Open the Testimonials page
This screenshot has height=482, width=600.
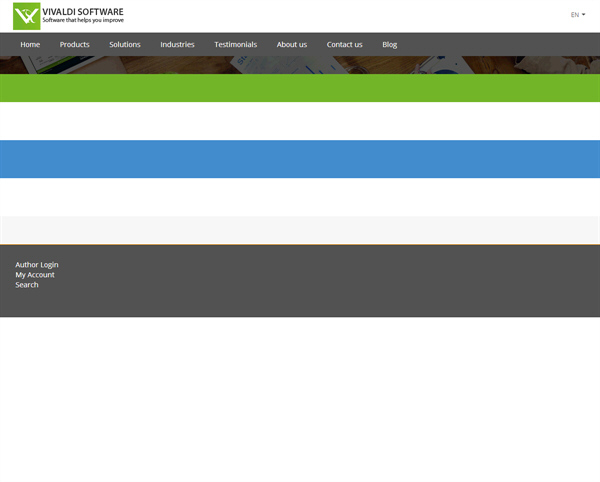235,45
